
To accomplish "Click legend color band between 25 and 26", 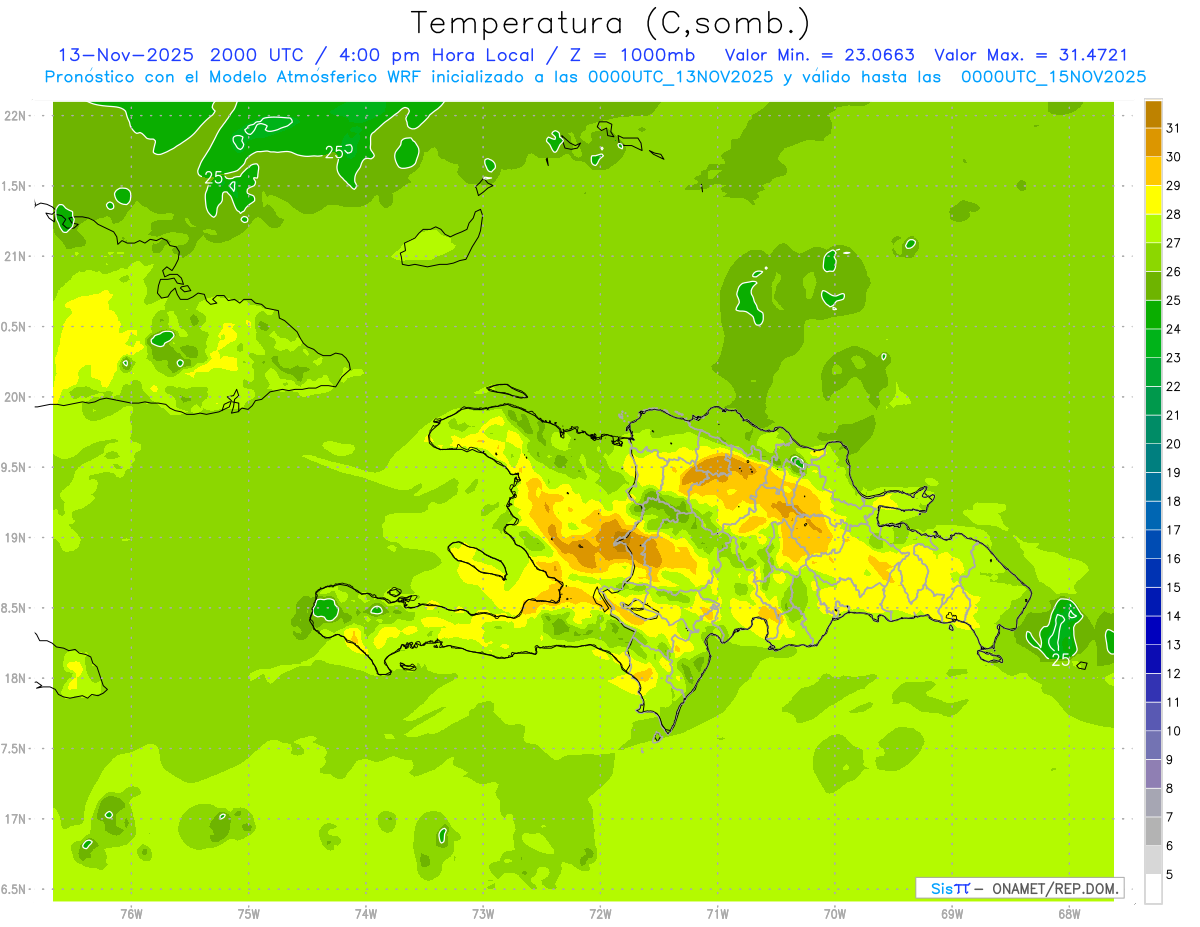I will pos(1153,286).
